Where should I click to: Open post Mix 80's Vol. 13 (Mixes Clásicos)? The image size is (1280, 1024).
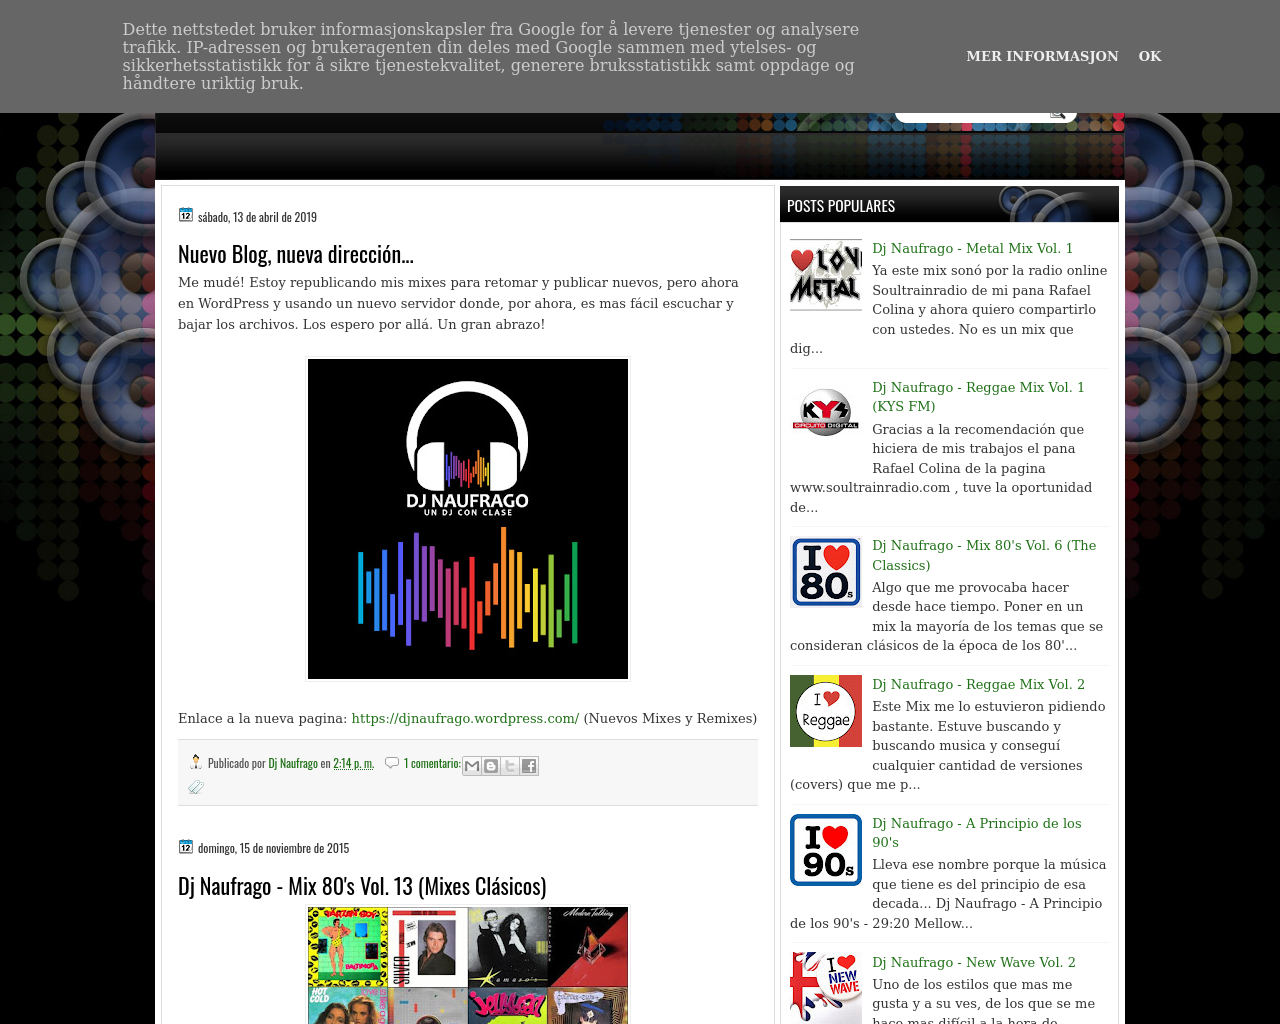tap(362, 886)
